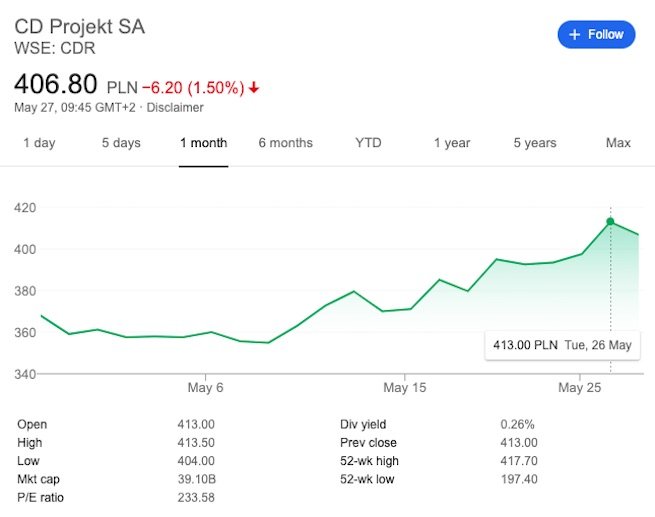Click the PLN currency label beside price
The width and height of the screenshot is (655, 517).
[122, 88]
